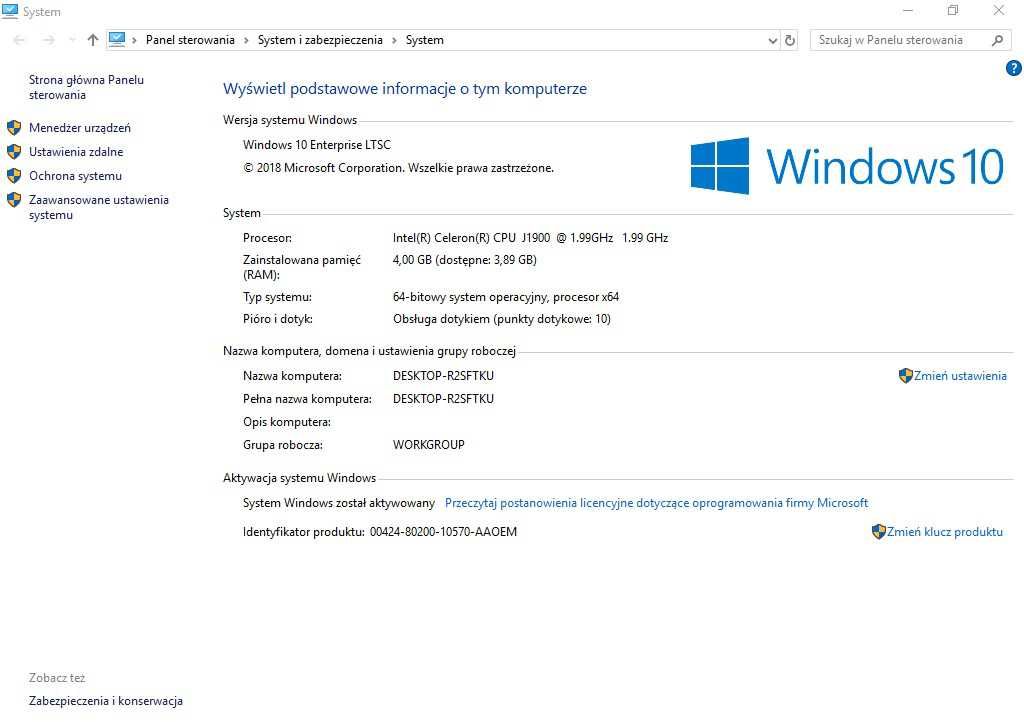Open the Panel sterowania breadcrumb
The width and height of the screenshot is (1024, 722).
pyautogui.click(x=190, y=40)
